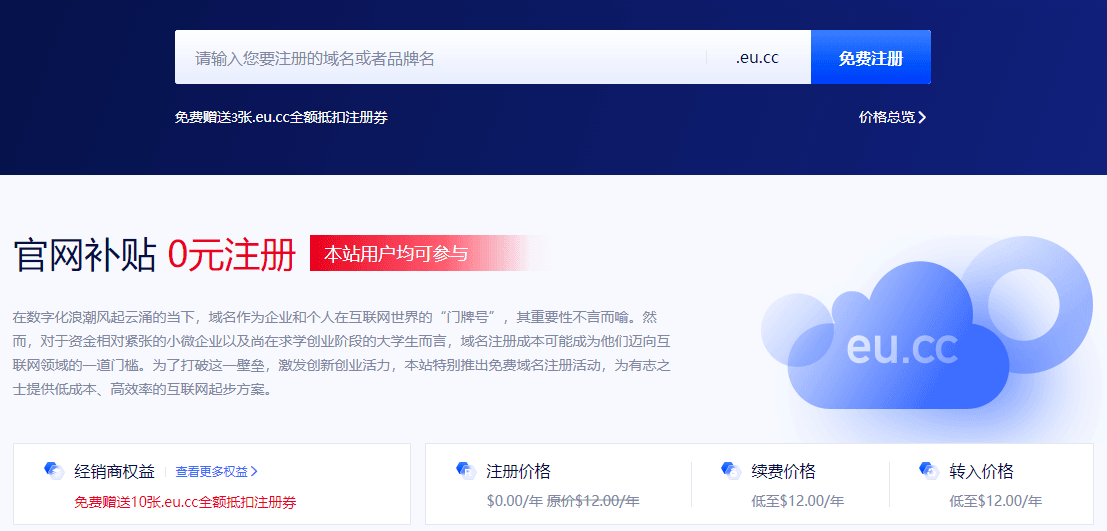Viewport: 1107px width, 531px height.
Task: Click the chevron after 查看更多权益
Action: coord(254,472)
